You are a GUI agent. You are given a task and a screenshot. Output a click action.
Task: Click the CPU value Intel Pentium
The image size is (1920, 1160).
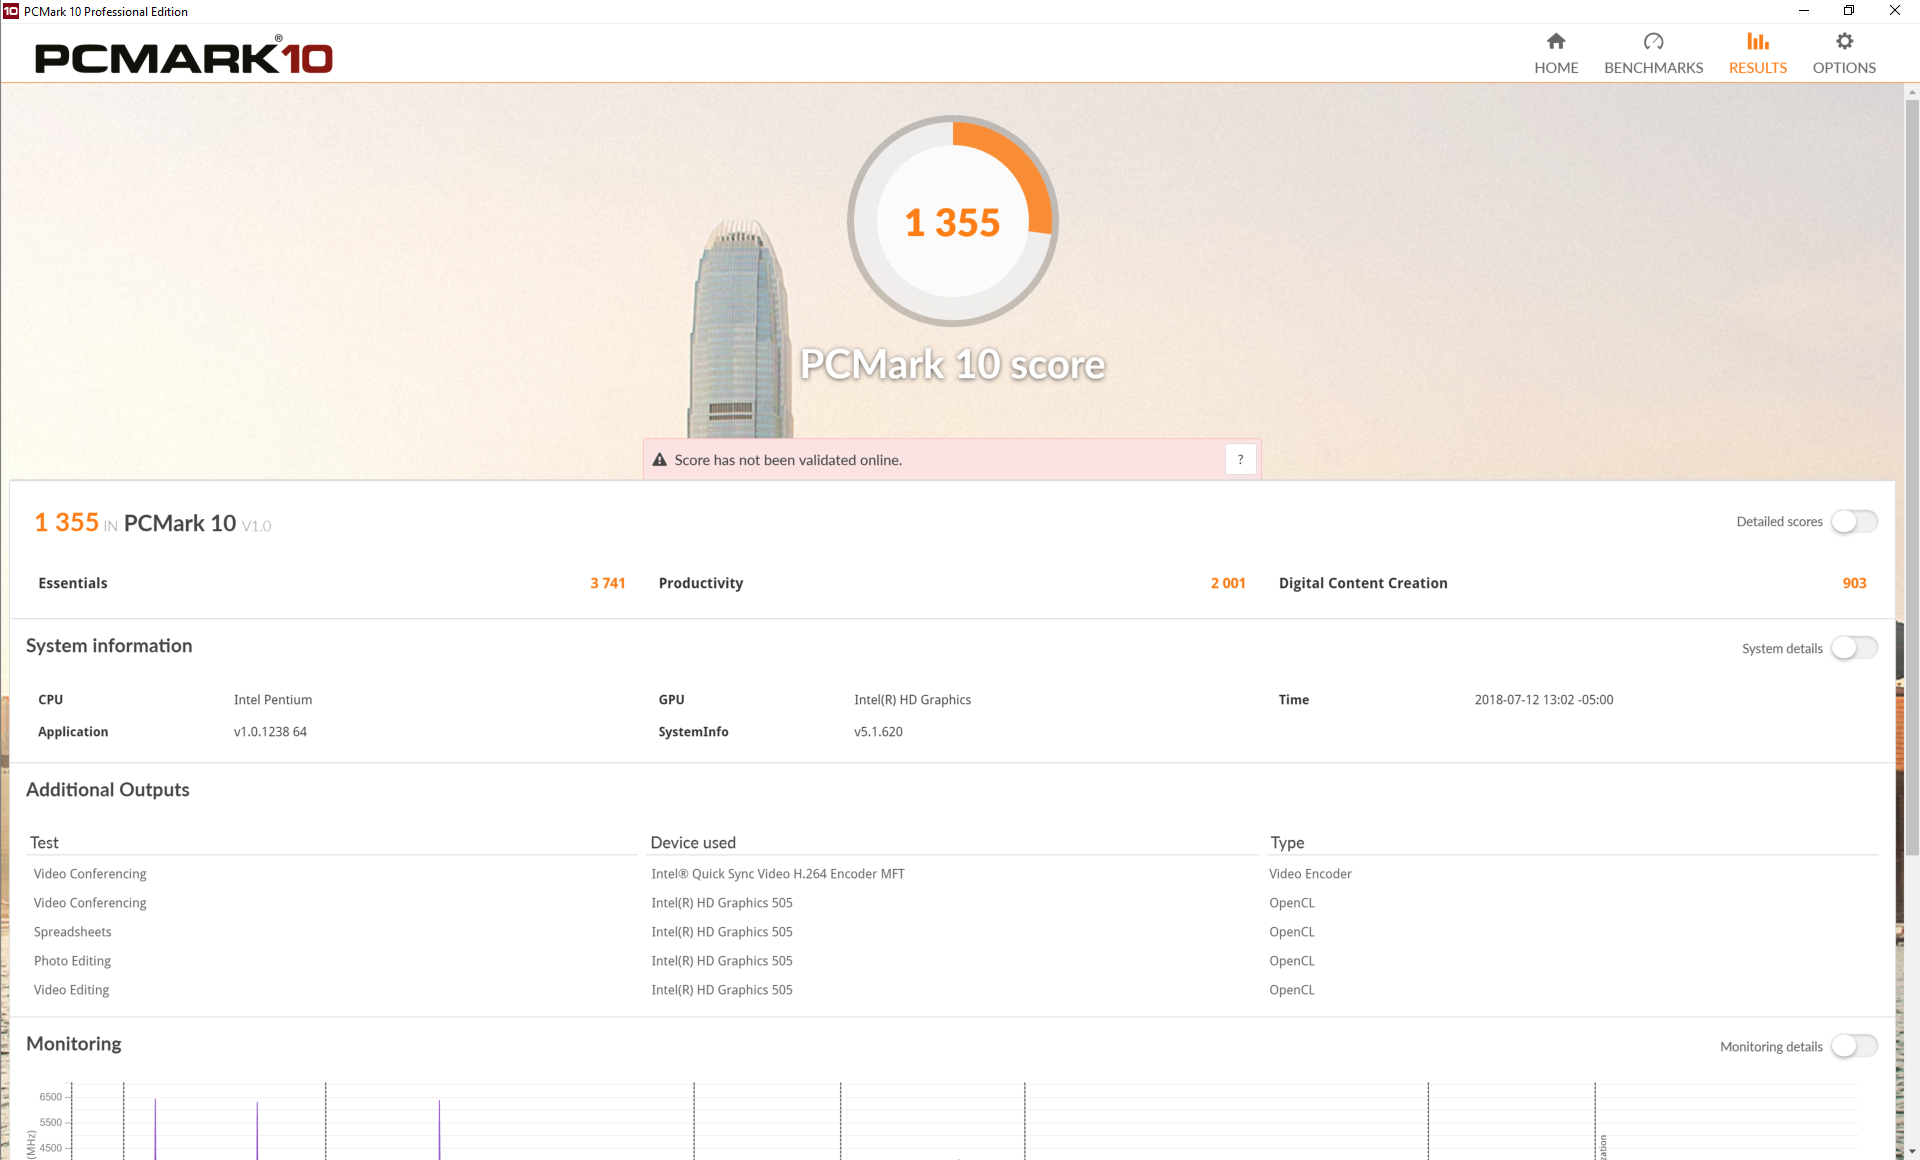(x=273, y=700)
